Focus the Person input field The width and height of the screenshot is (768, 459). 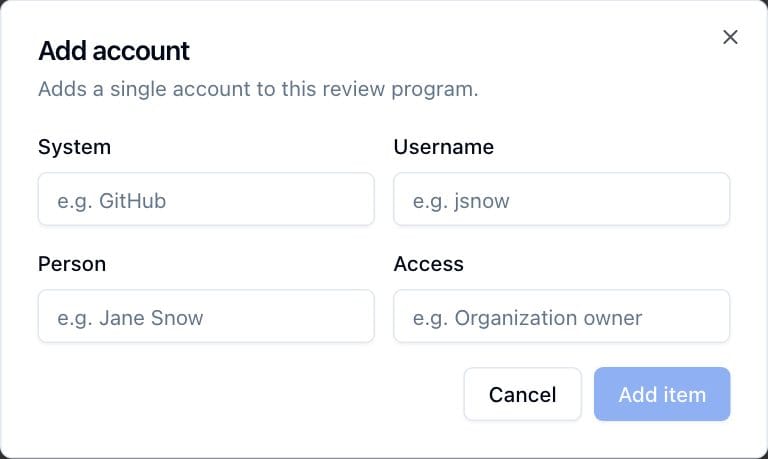pos(206,316)
